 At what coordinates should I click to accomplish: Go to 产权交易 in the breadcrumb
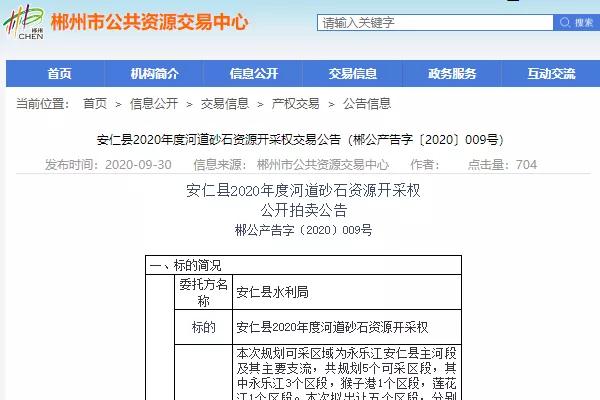pos(295,103)
